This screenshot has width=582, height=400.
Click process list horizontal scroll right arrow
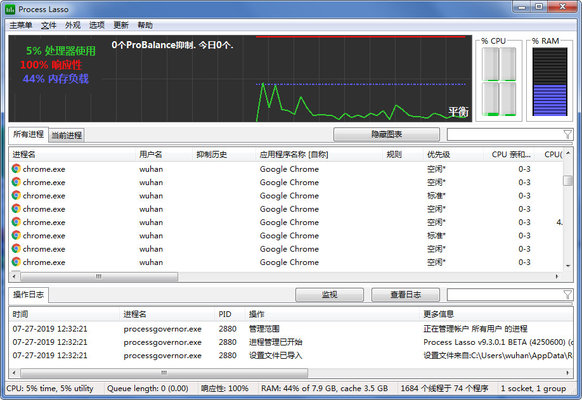coord(557,276)
